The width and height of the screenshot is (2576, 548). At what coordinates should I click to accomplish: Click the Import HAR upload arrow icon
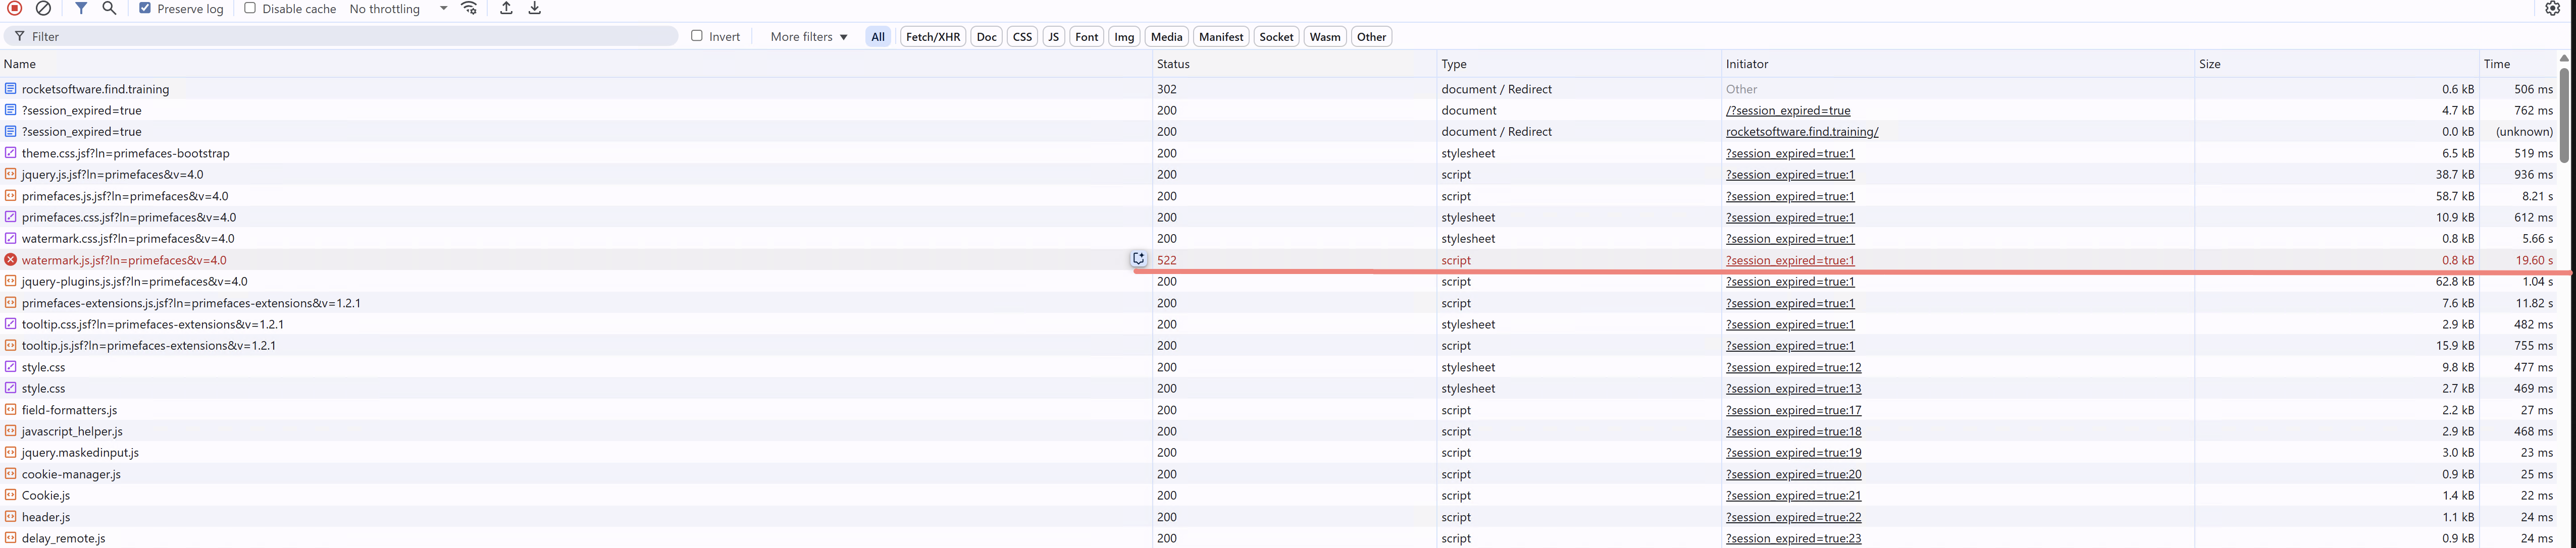[x=506, y=8]
